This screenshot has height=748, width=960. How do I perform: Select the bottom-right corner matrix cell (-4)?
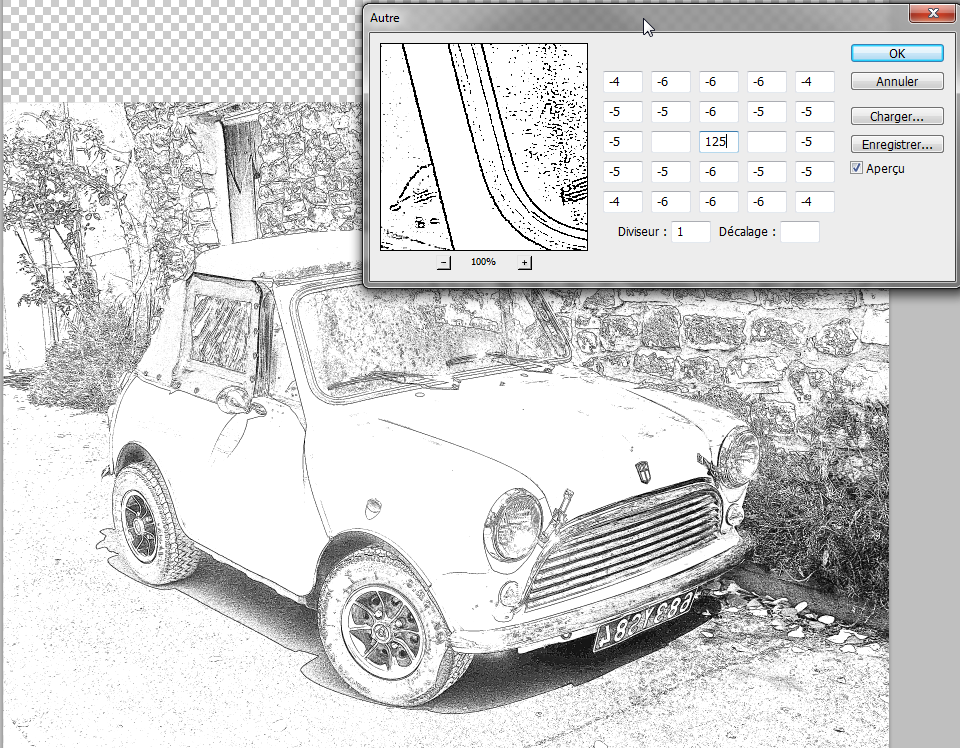[x=814, y=202]
